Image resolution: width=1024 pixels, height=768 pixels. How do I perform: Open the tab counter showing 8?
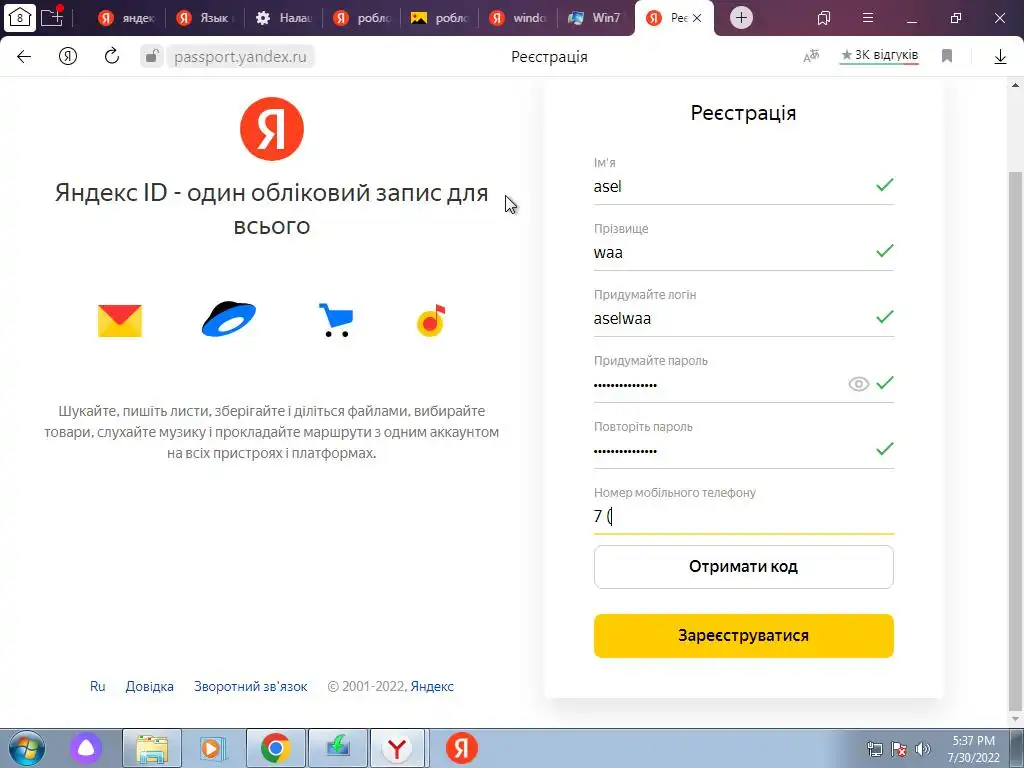pos(20,18)
